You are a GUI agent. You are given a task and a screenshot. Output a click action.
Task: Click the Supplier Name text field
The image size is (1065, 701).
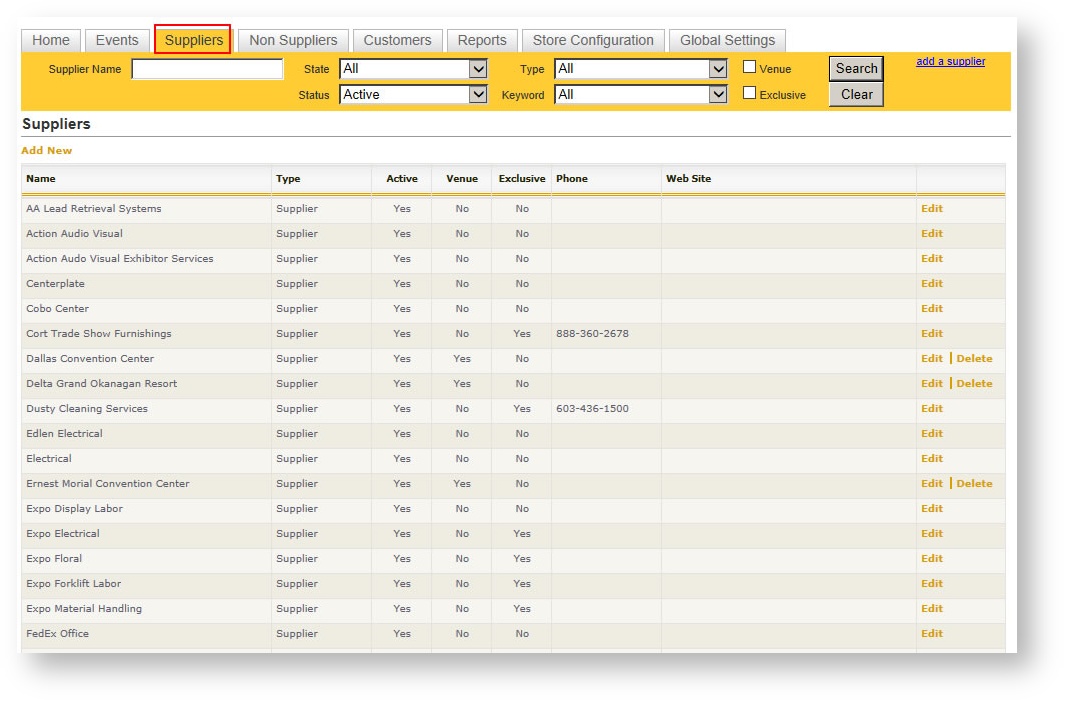pos(207,69)
